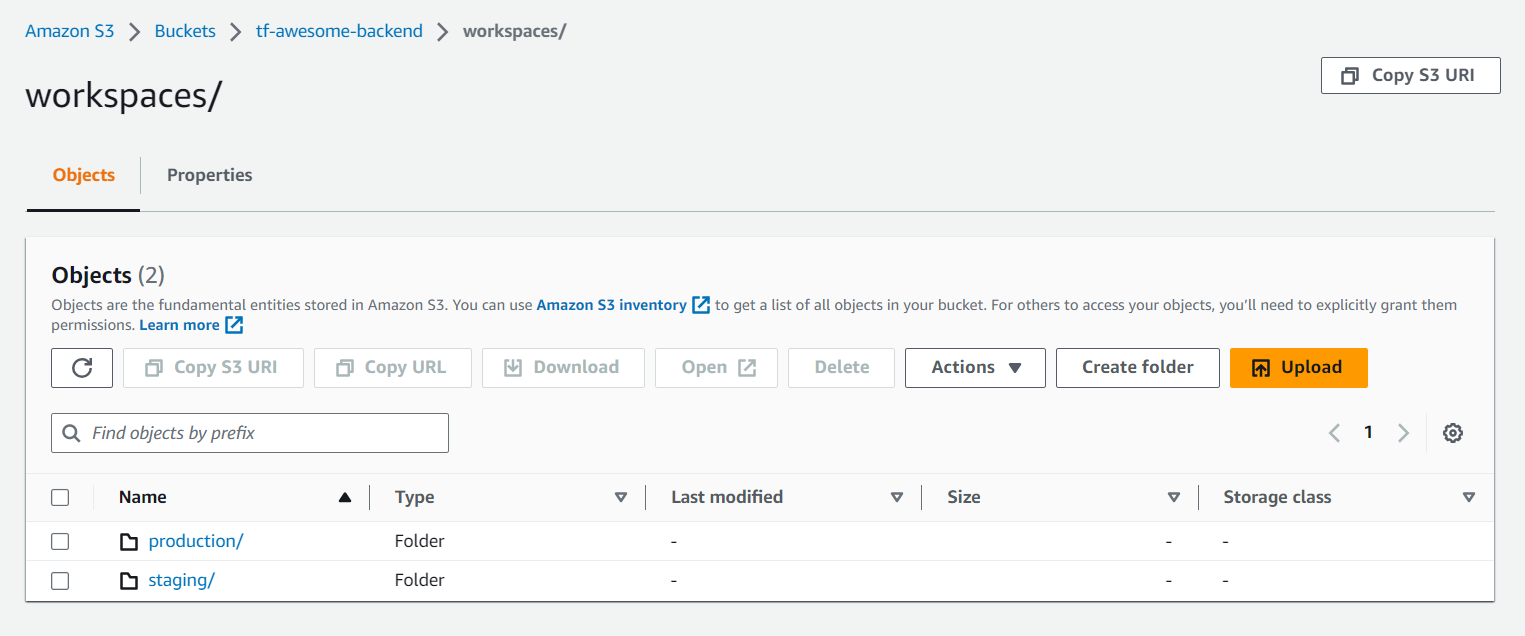Click the external link icon after Amazon S3 inventory
Image resolution: width=1525 pixels, height=636 pixels.
click(x=701, y=305)
